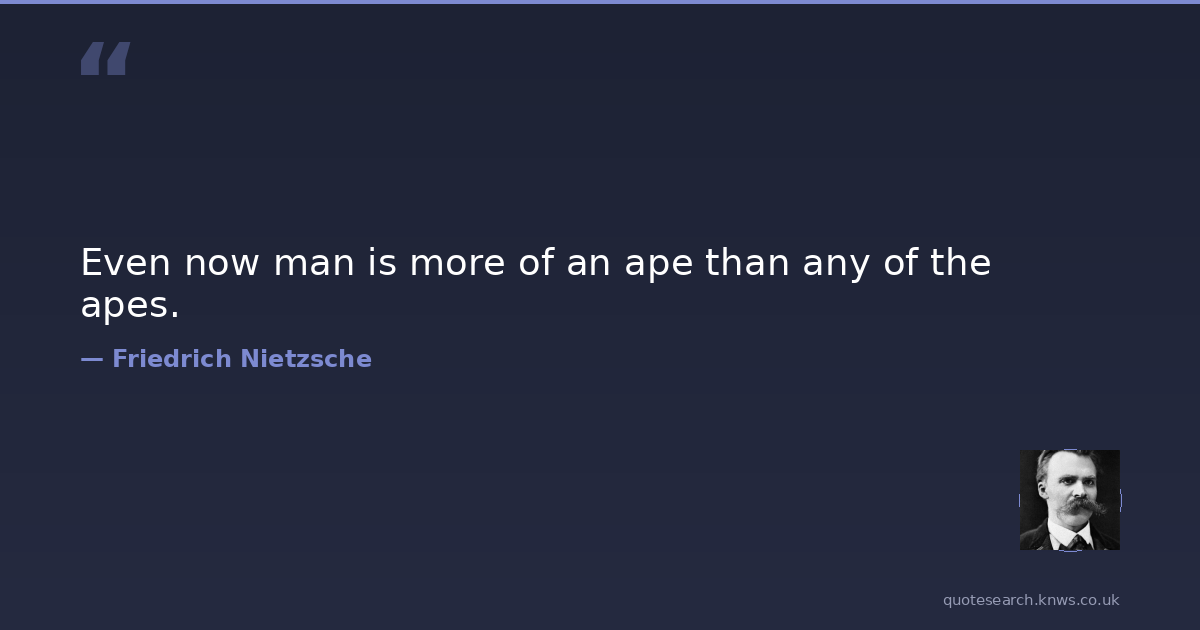Click the word "ape" in the first line
1200x630 pixels.
659,265
